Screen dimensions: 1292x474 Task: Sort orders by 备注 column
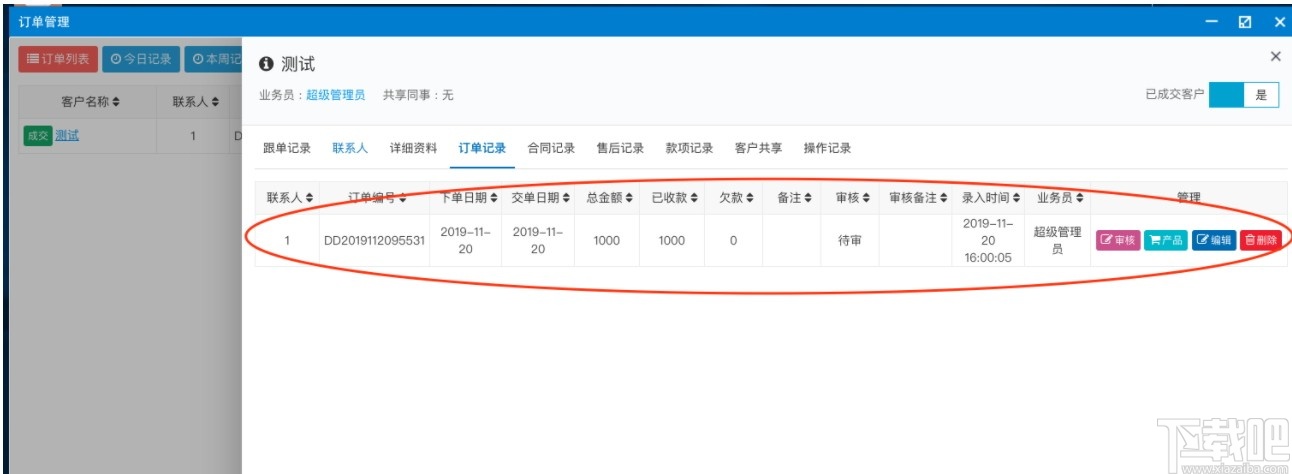795,198
